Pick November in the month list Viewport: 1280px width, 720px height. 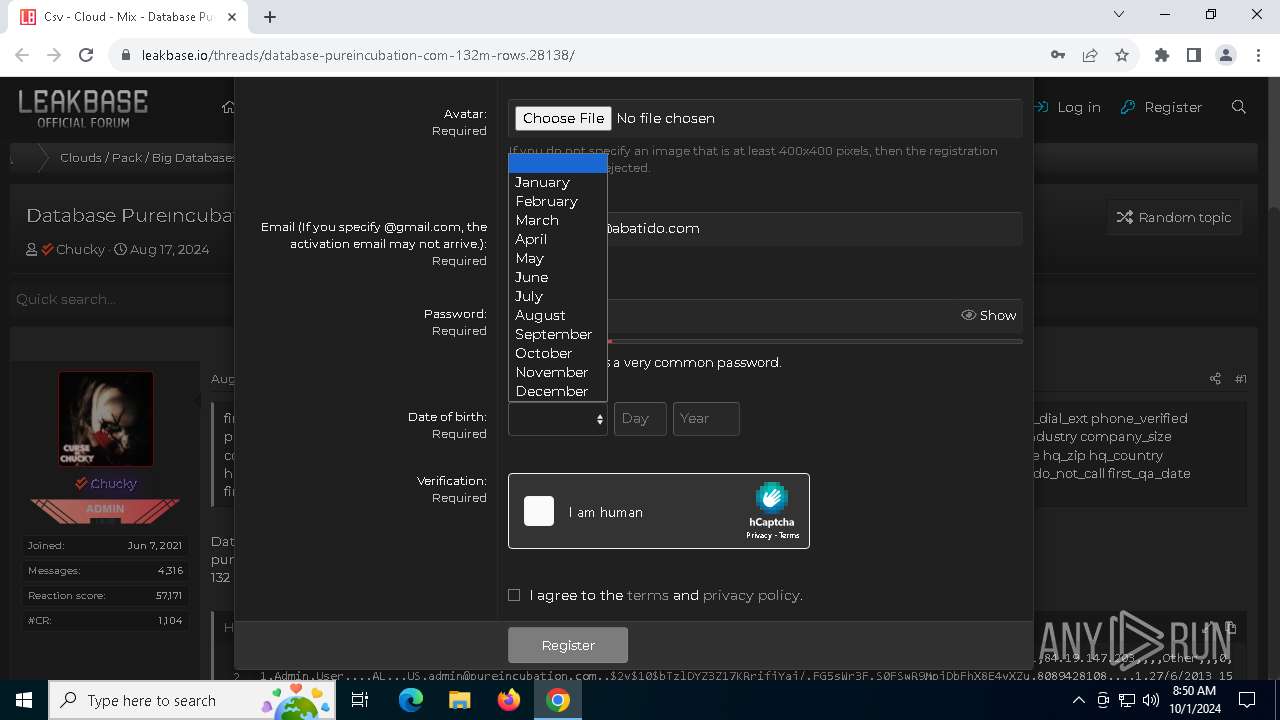coord(557,372)
